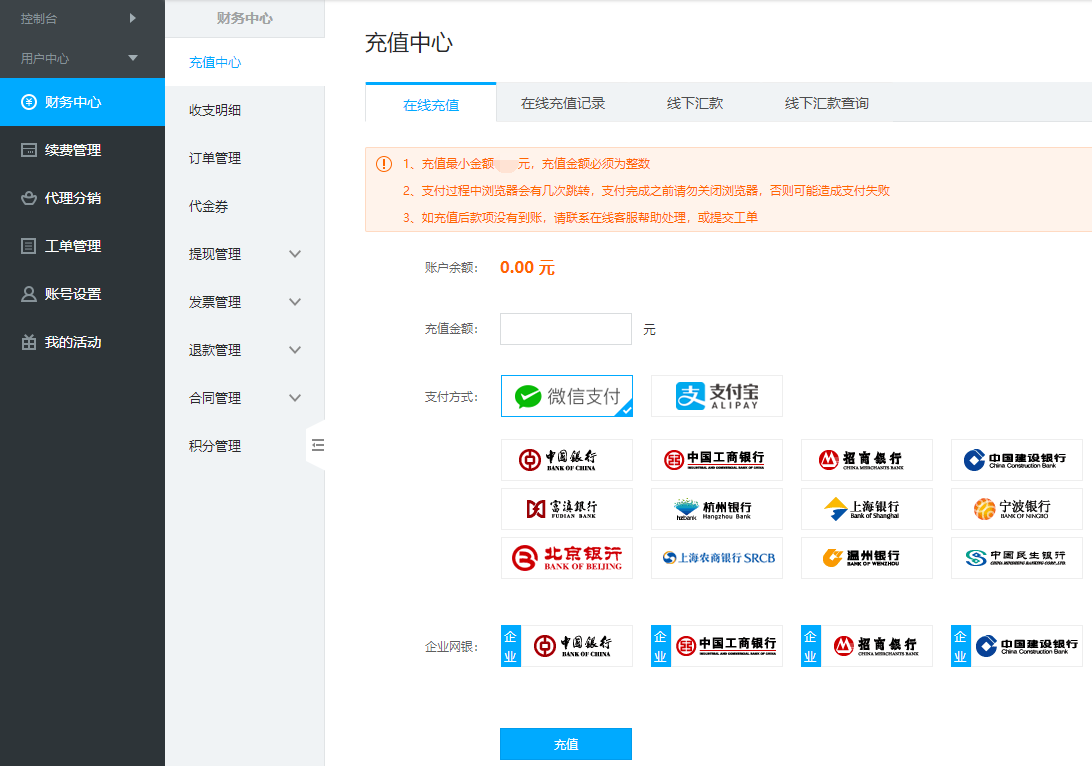
Task: Pick 企业 中国工商银行 corporate banking option
Action: 716,646
